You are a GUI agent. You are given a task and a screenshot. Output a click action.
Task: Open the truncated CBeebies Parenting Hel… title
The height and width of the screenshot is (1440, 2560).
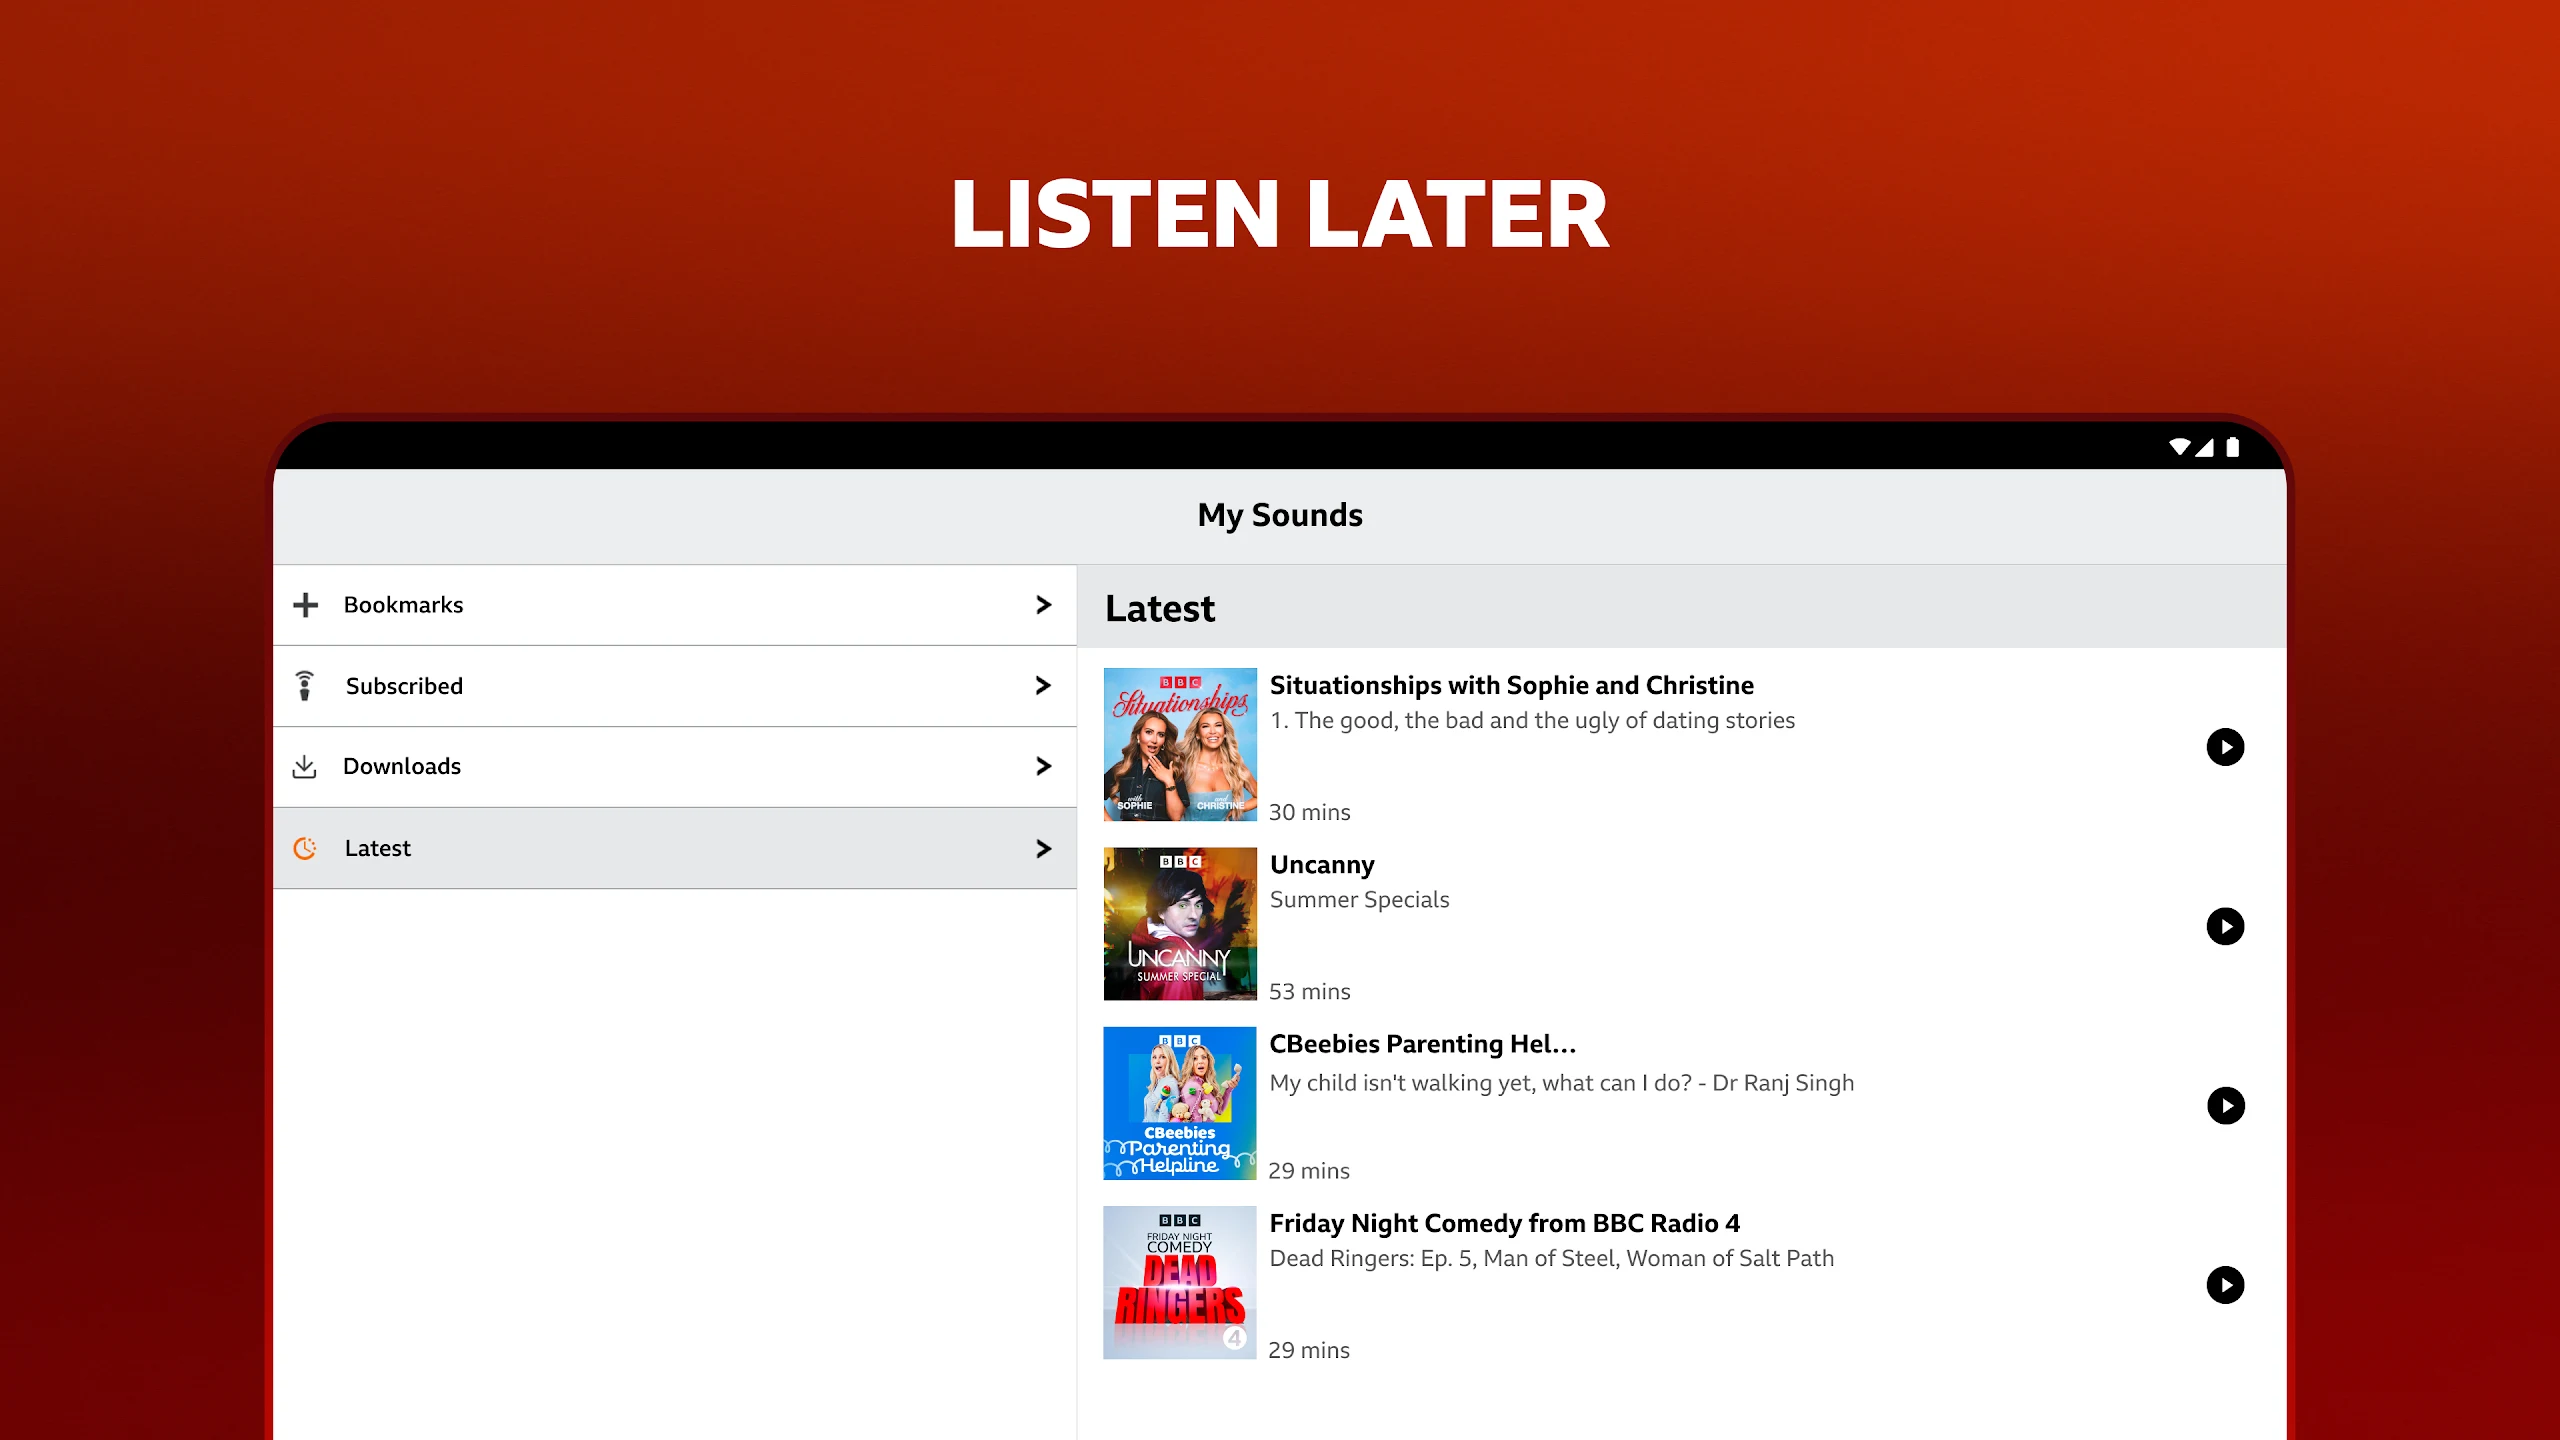click(x=1423, y=1044)
